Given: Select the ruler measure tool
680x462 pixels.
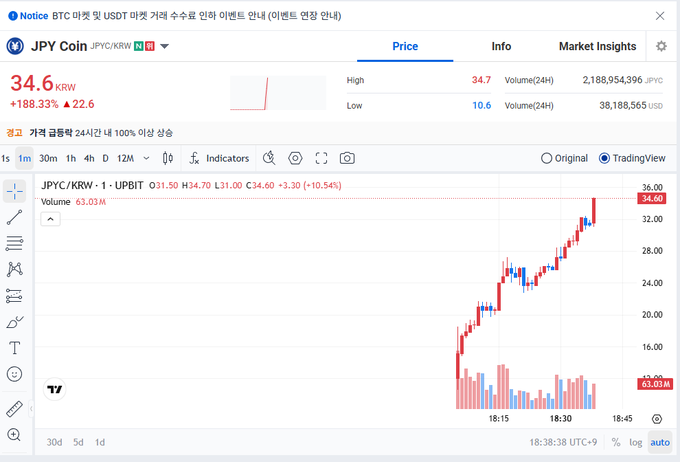Looking at the screenshot, I should pyautogui.click(x=14, y=409).
